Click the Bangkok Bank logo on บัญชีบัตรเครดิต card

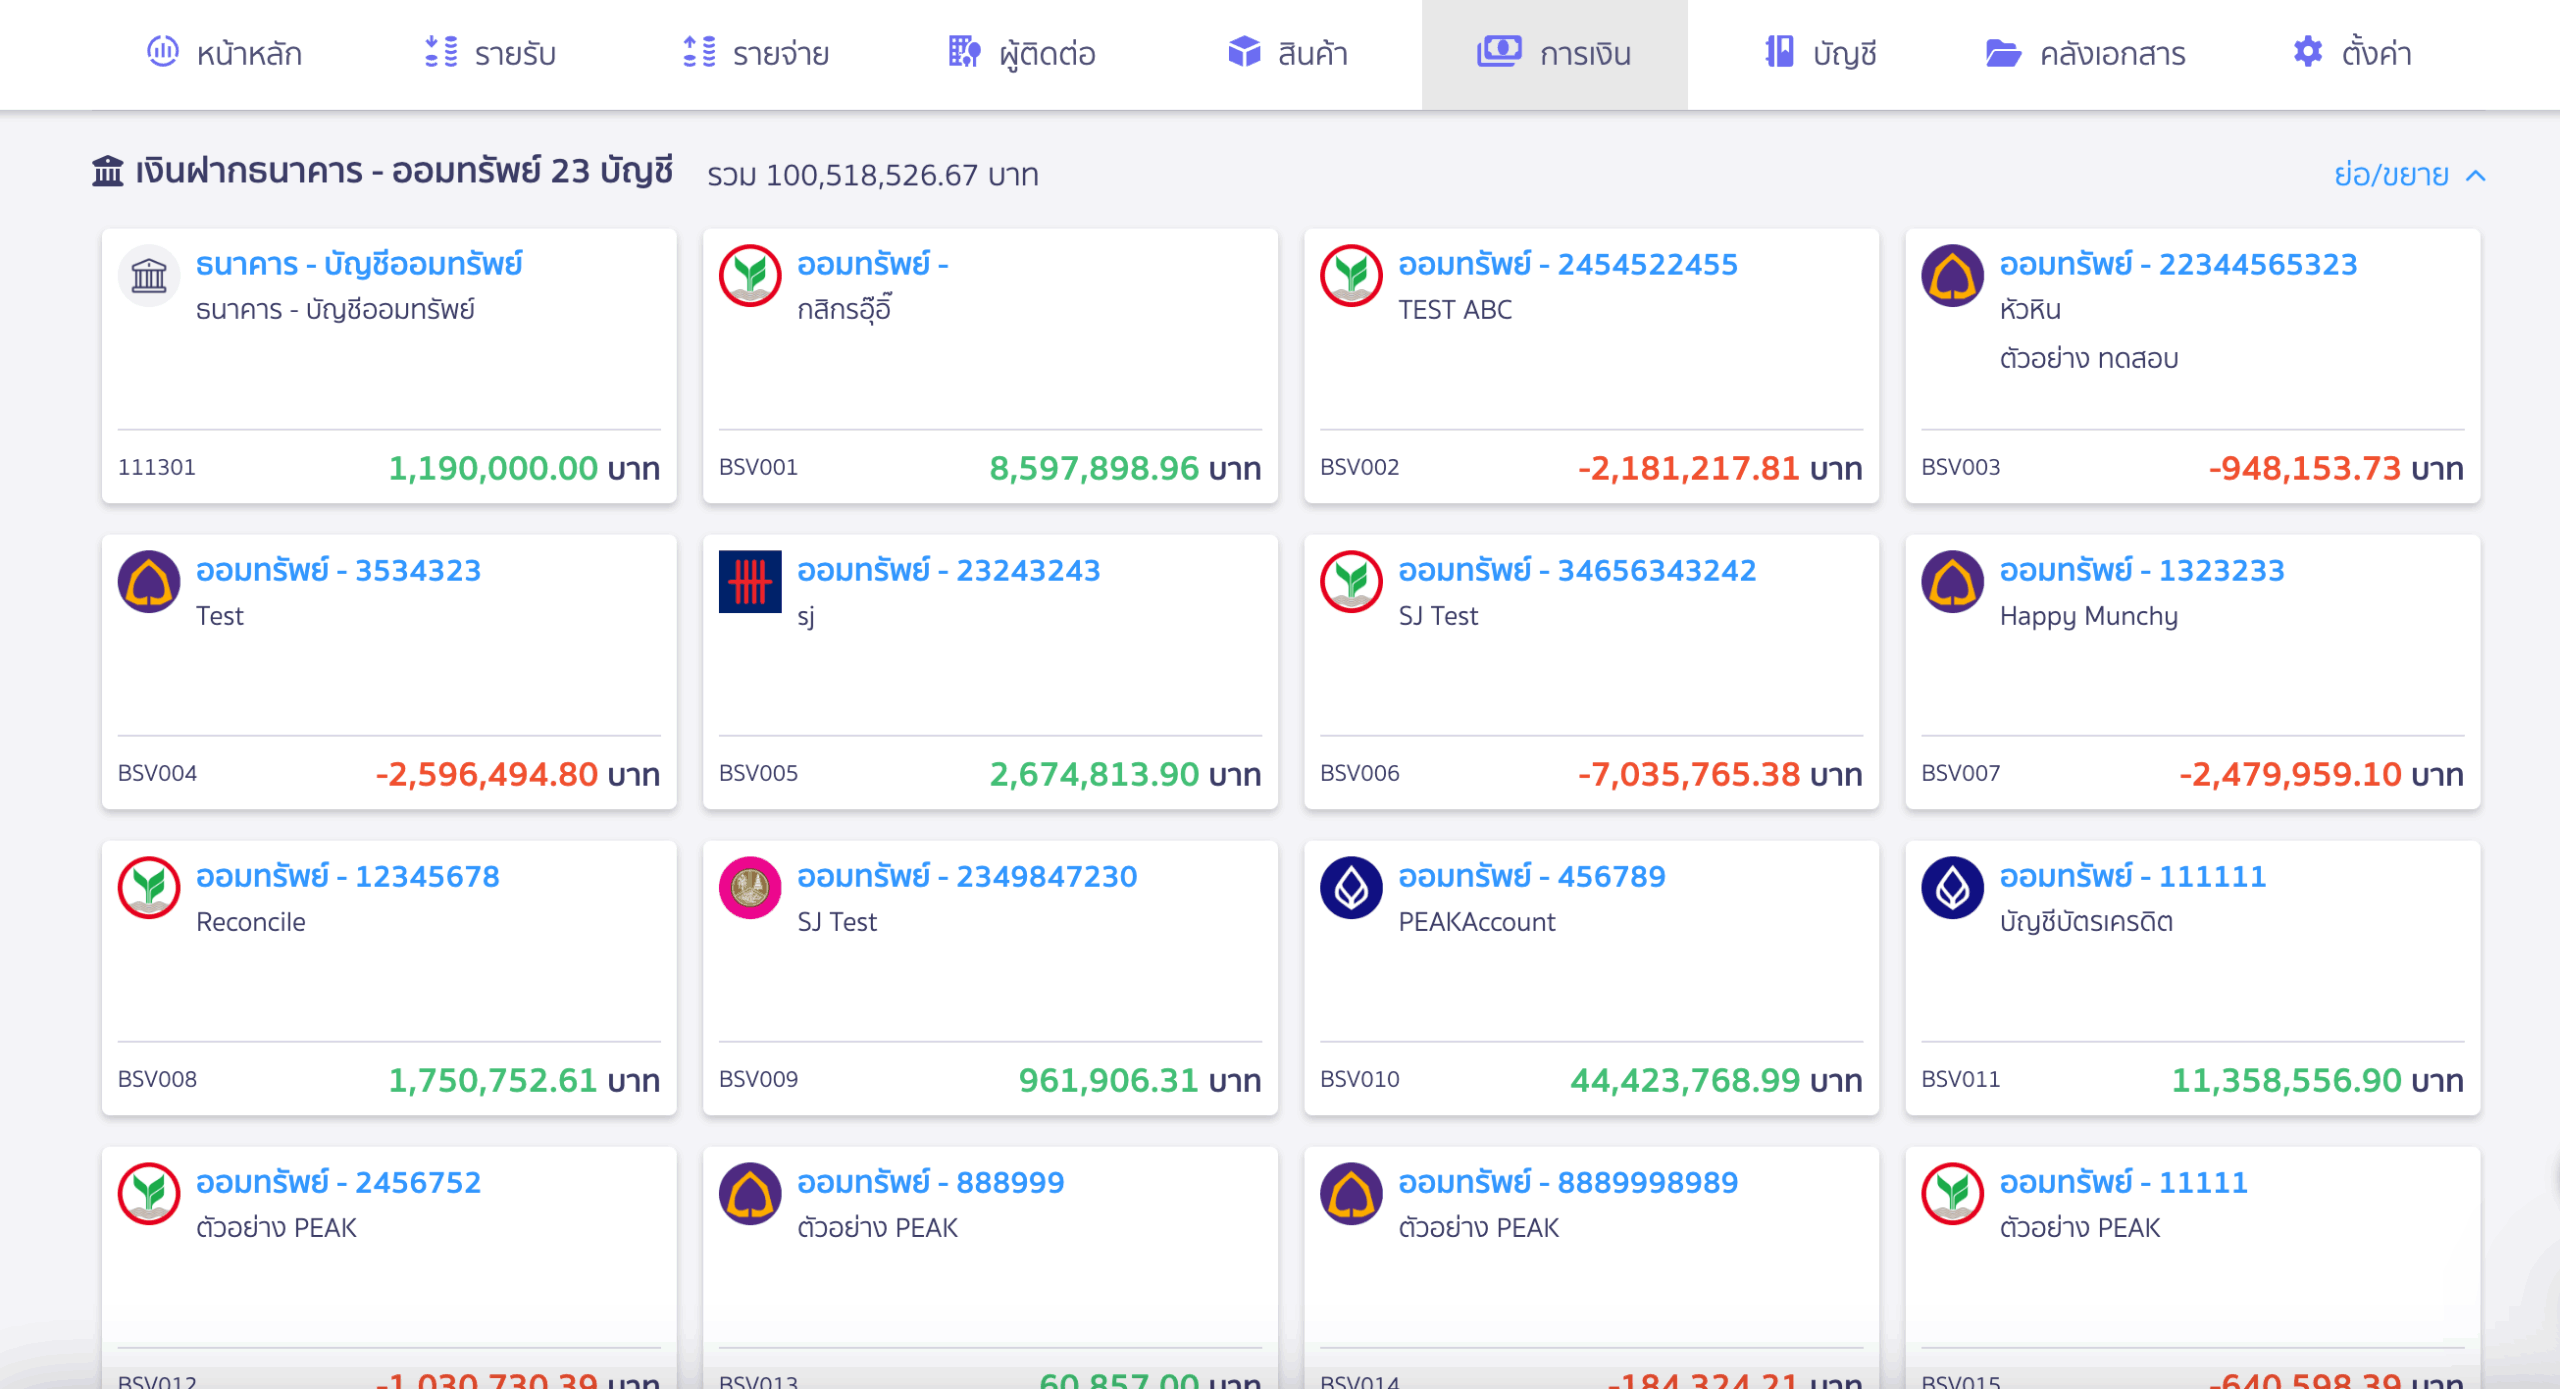tap(1952, 887)
